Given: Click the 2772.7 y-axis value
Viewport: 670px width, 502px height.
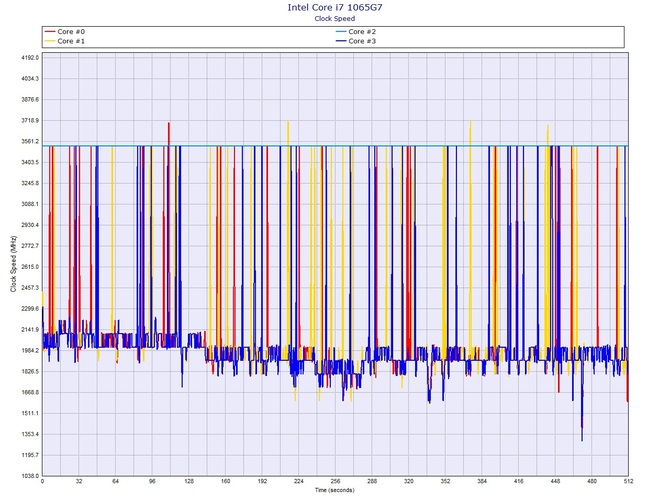Looking at the screenshot, I should coord(30,246).
